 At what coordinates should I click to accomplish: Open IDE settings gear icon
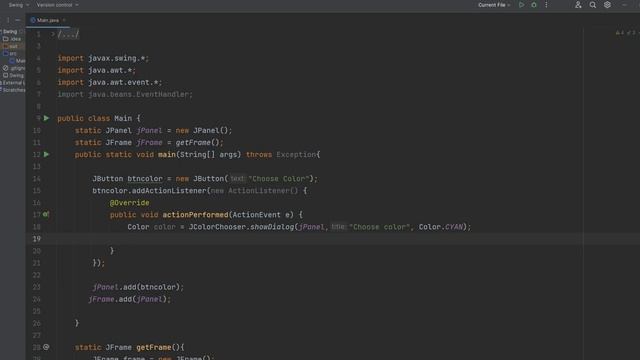[607, 5]
